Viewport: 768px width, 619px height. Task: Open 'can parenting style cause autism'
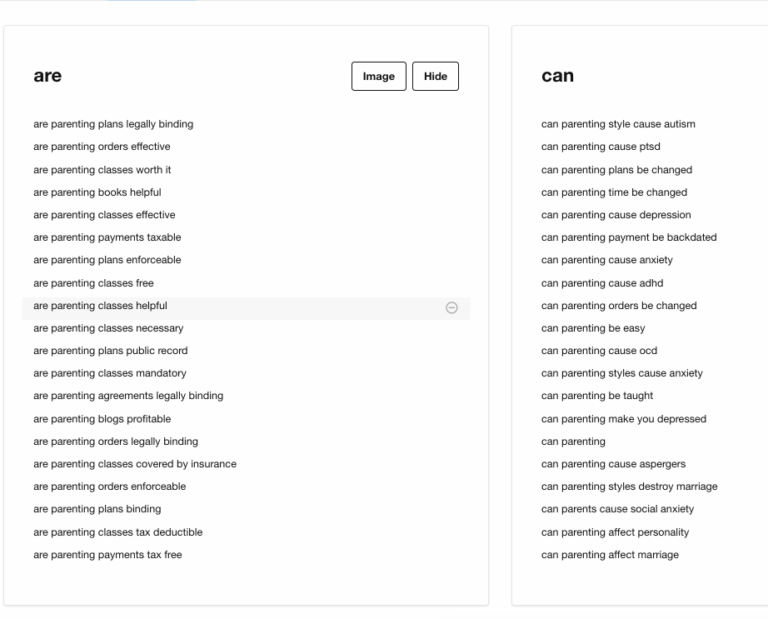click(618, 125)
